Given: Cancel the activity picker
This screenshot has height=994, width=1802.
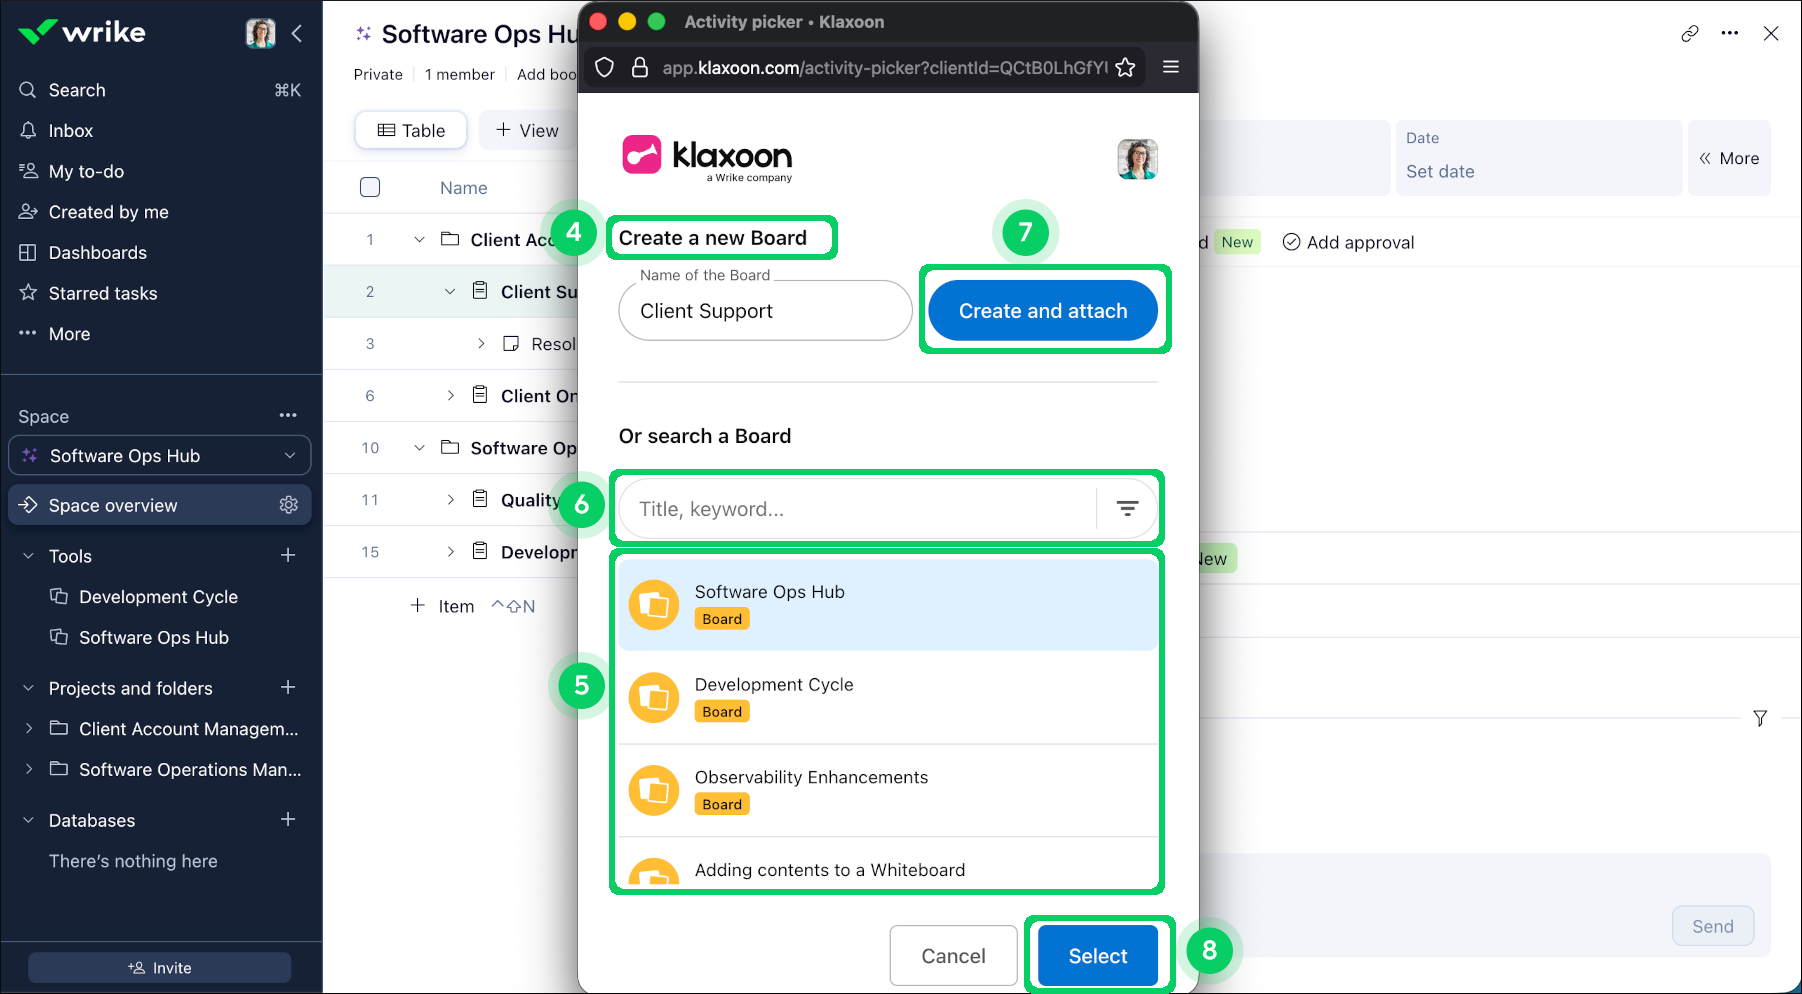Looking at the screenshot, I should point(953,956).
